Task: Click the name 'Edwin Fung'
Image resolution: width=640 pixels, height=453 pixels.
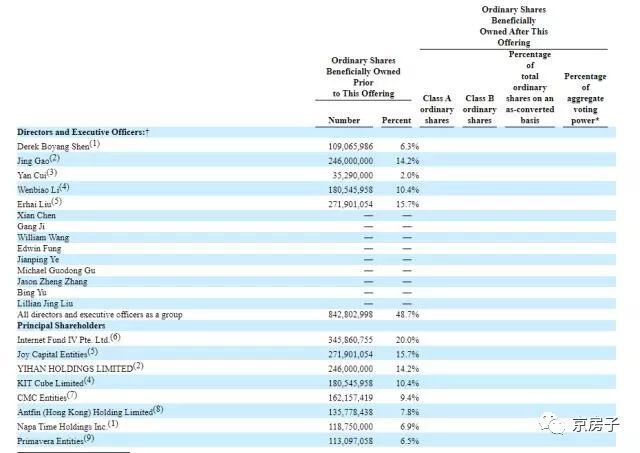Action: [39, 249]
